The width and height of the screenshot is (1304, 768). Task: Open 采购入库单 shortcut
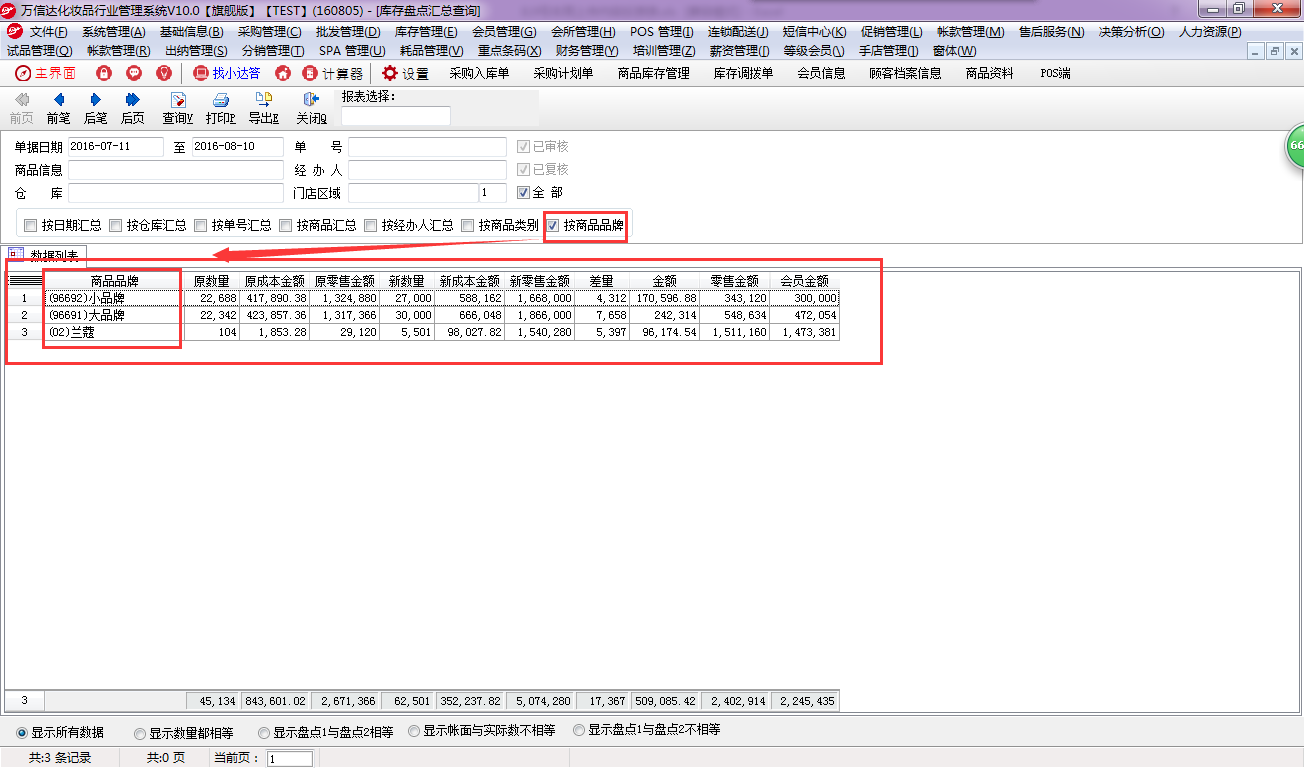(479, 73)
